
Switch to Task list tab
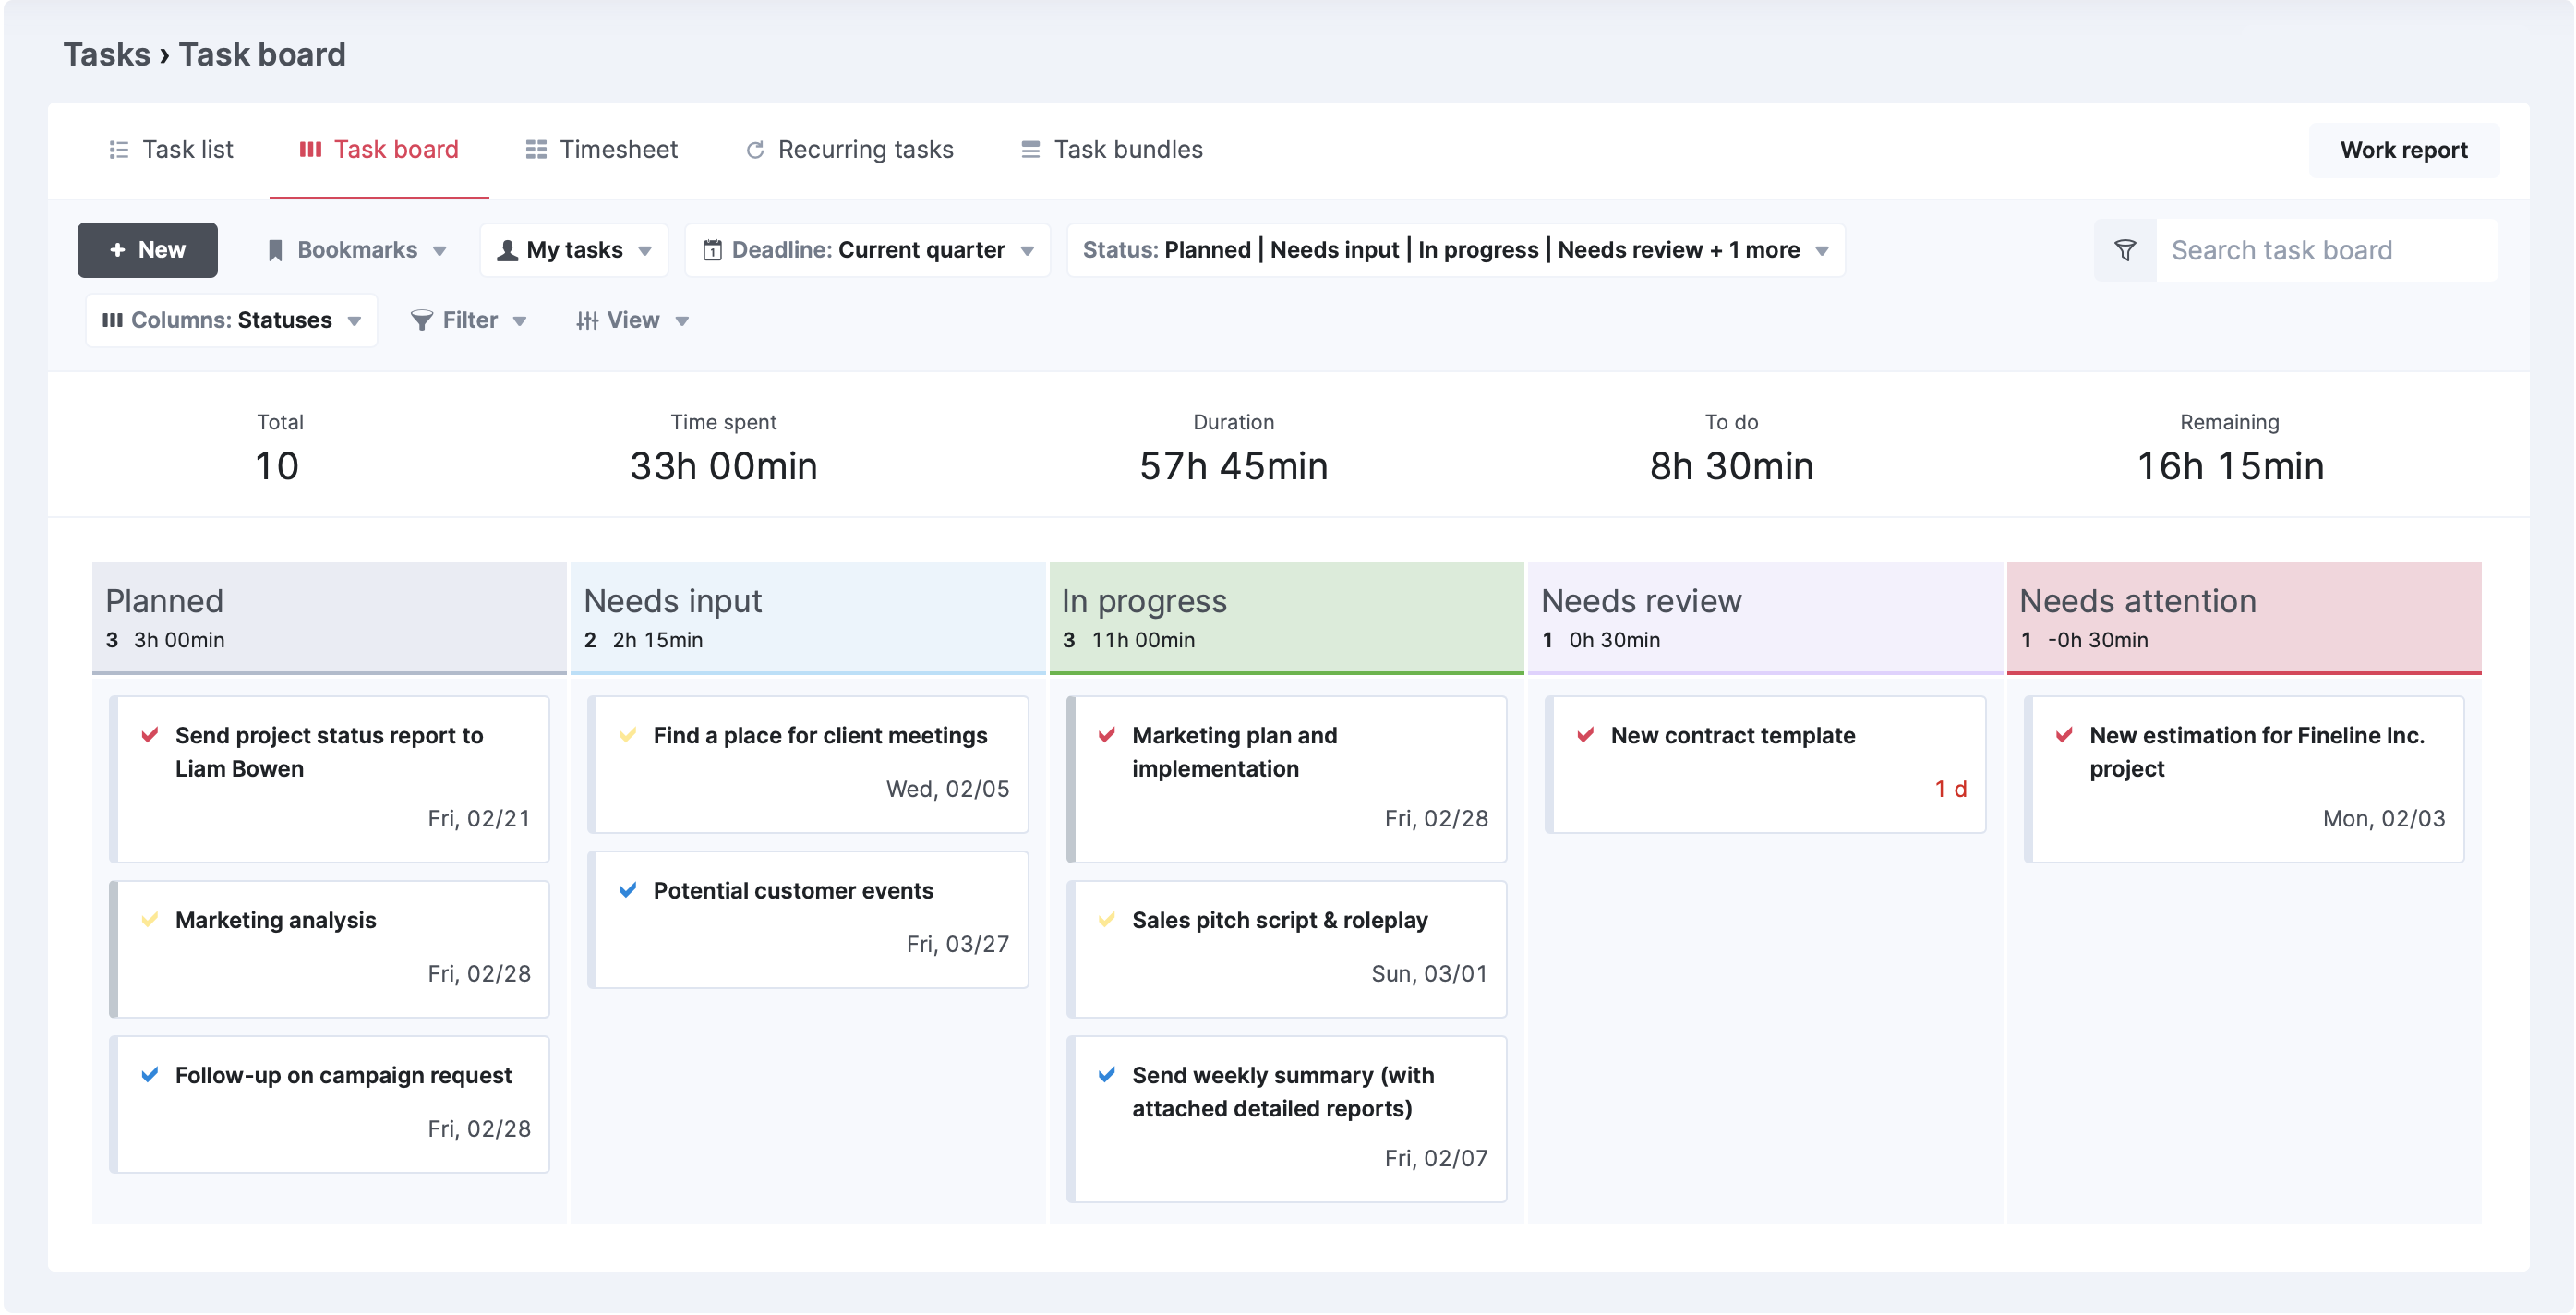point(171,150)
